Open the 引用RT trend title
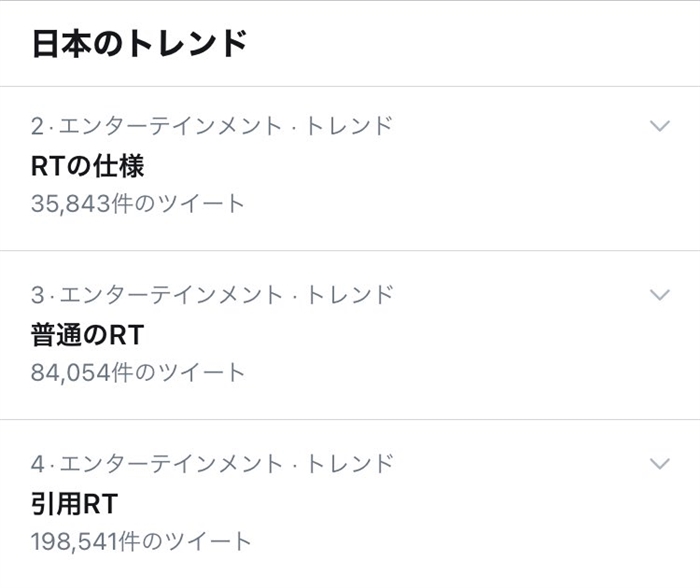This screenshot has width=700, height=588. (75, 503)
